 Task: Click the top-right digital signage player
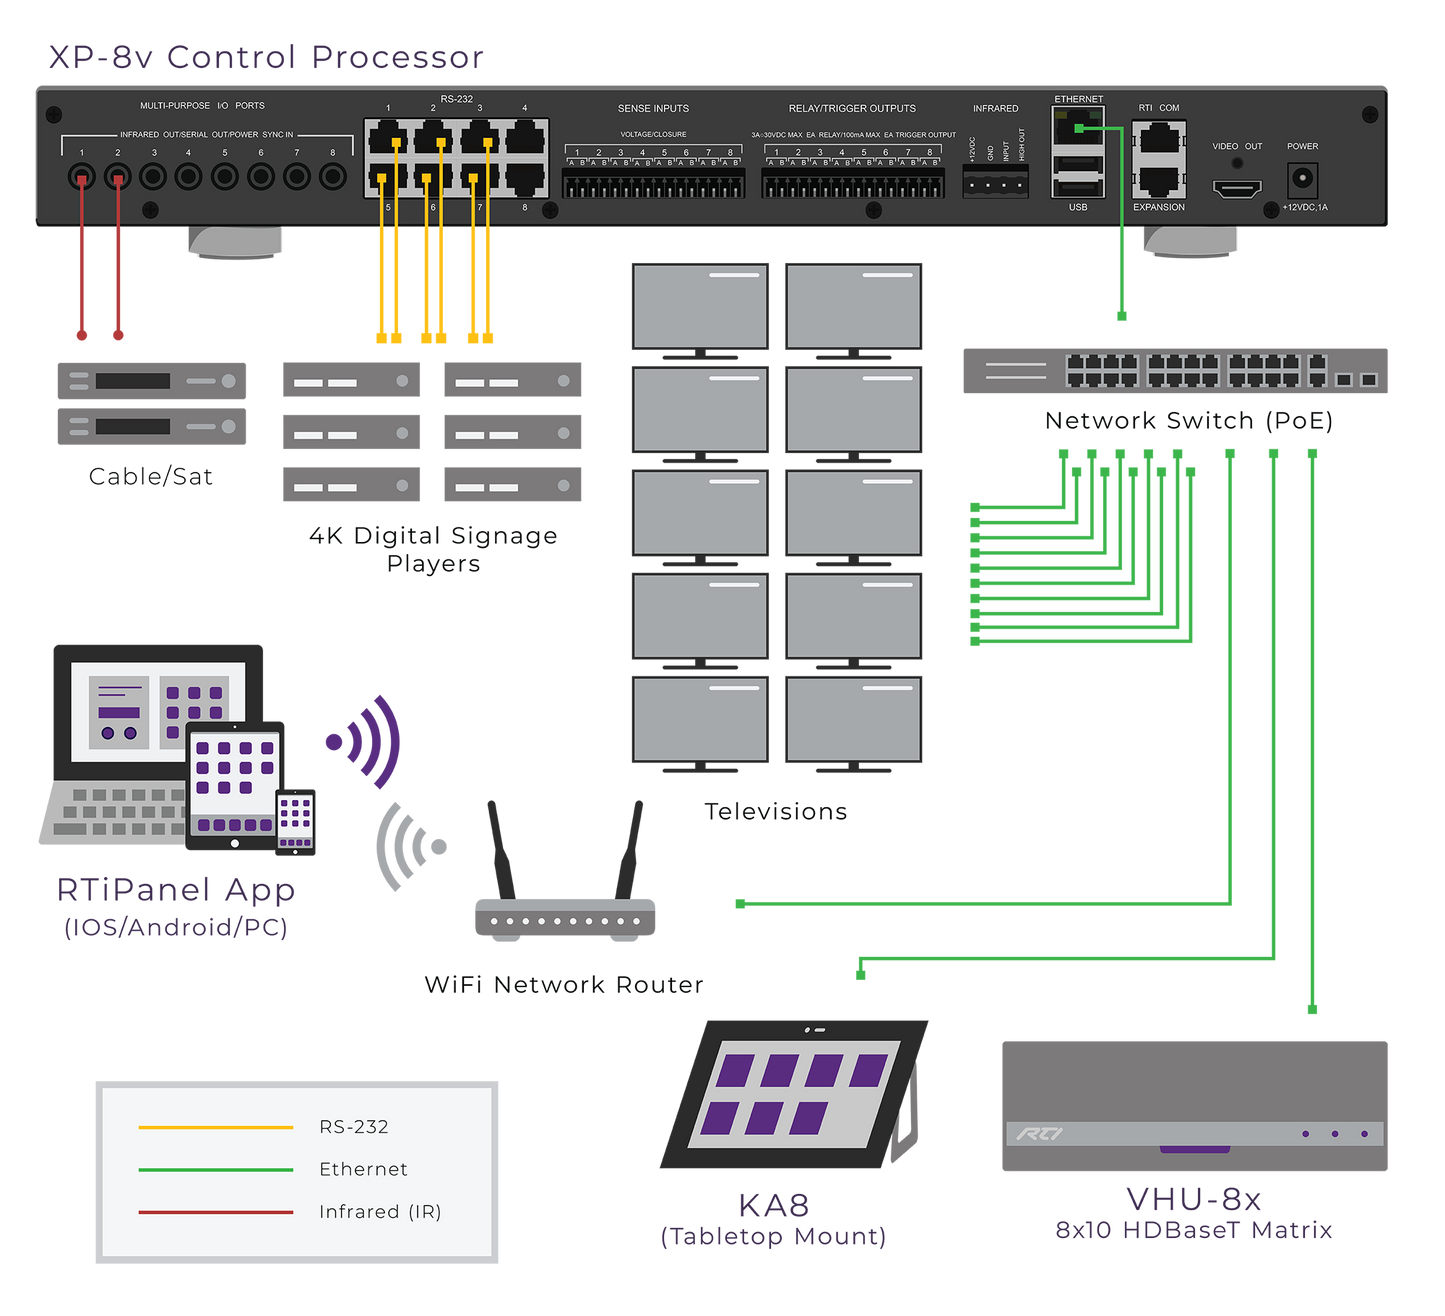[x=513, y=381]
